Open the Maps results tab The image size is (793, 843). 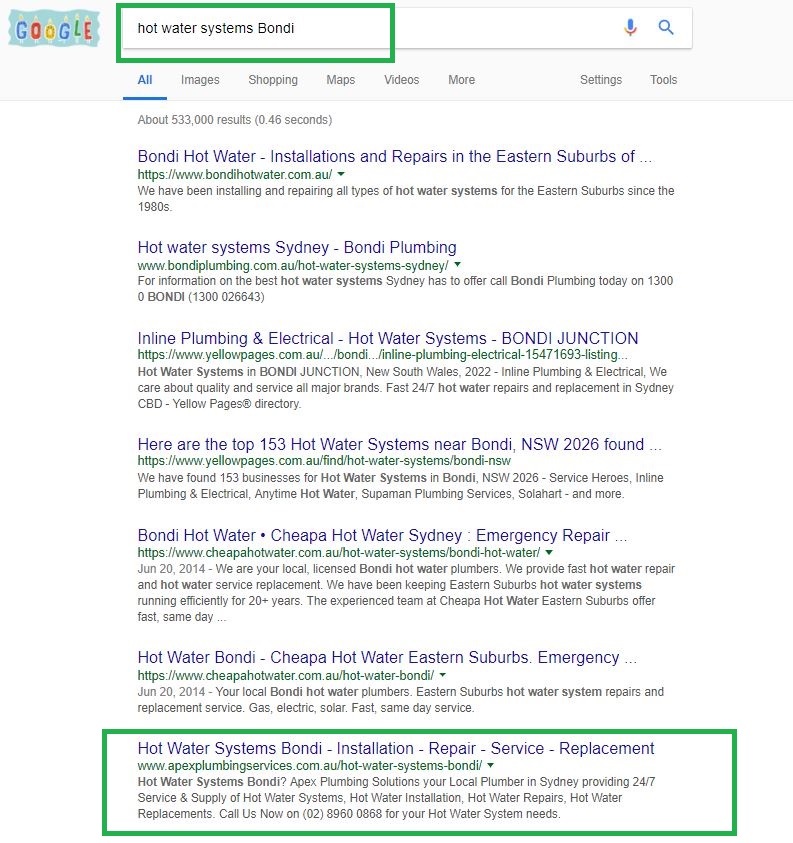click(340, 80)
